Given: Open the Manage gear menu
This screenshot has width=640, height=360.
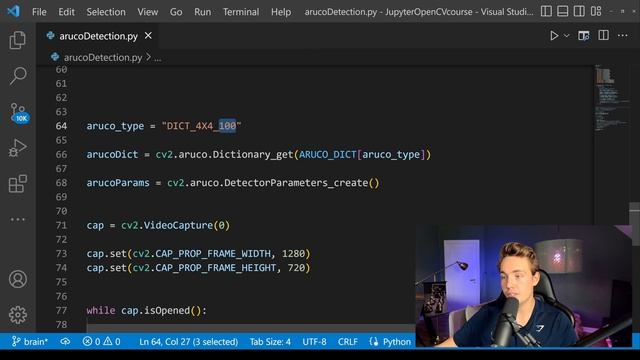Looking at the screenshot, I should (18, 315).
